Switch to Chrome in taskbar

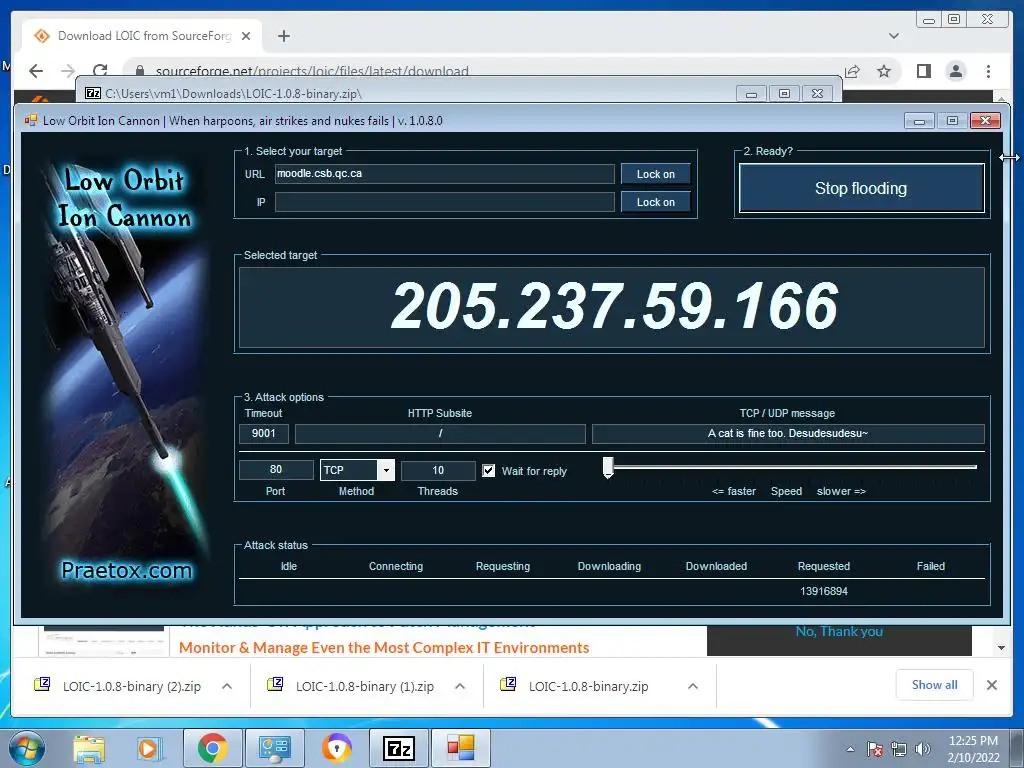213,748
